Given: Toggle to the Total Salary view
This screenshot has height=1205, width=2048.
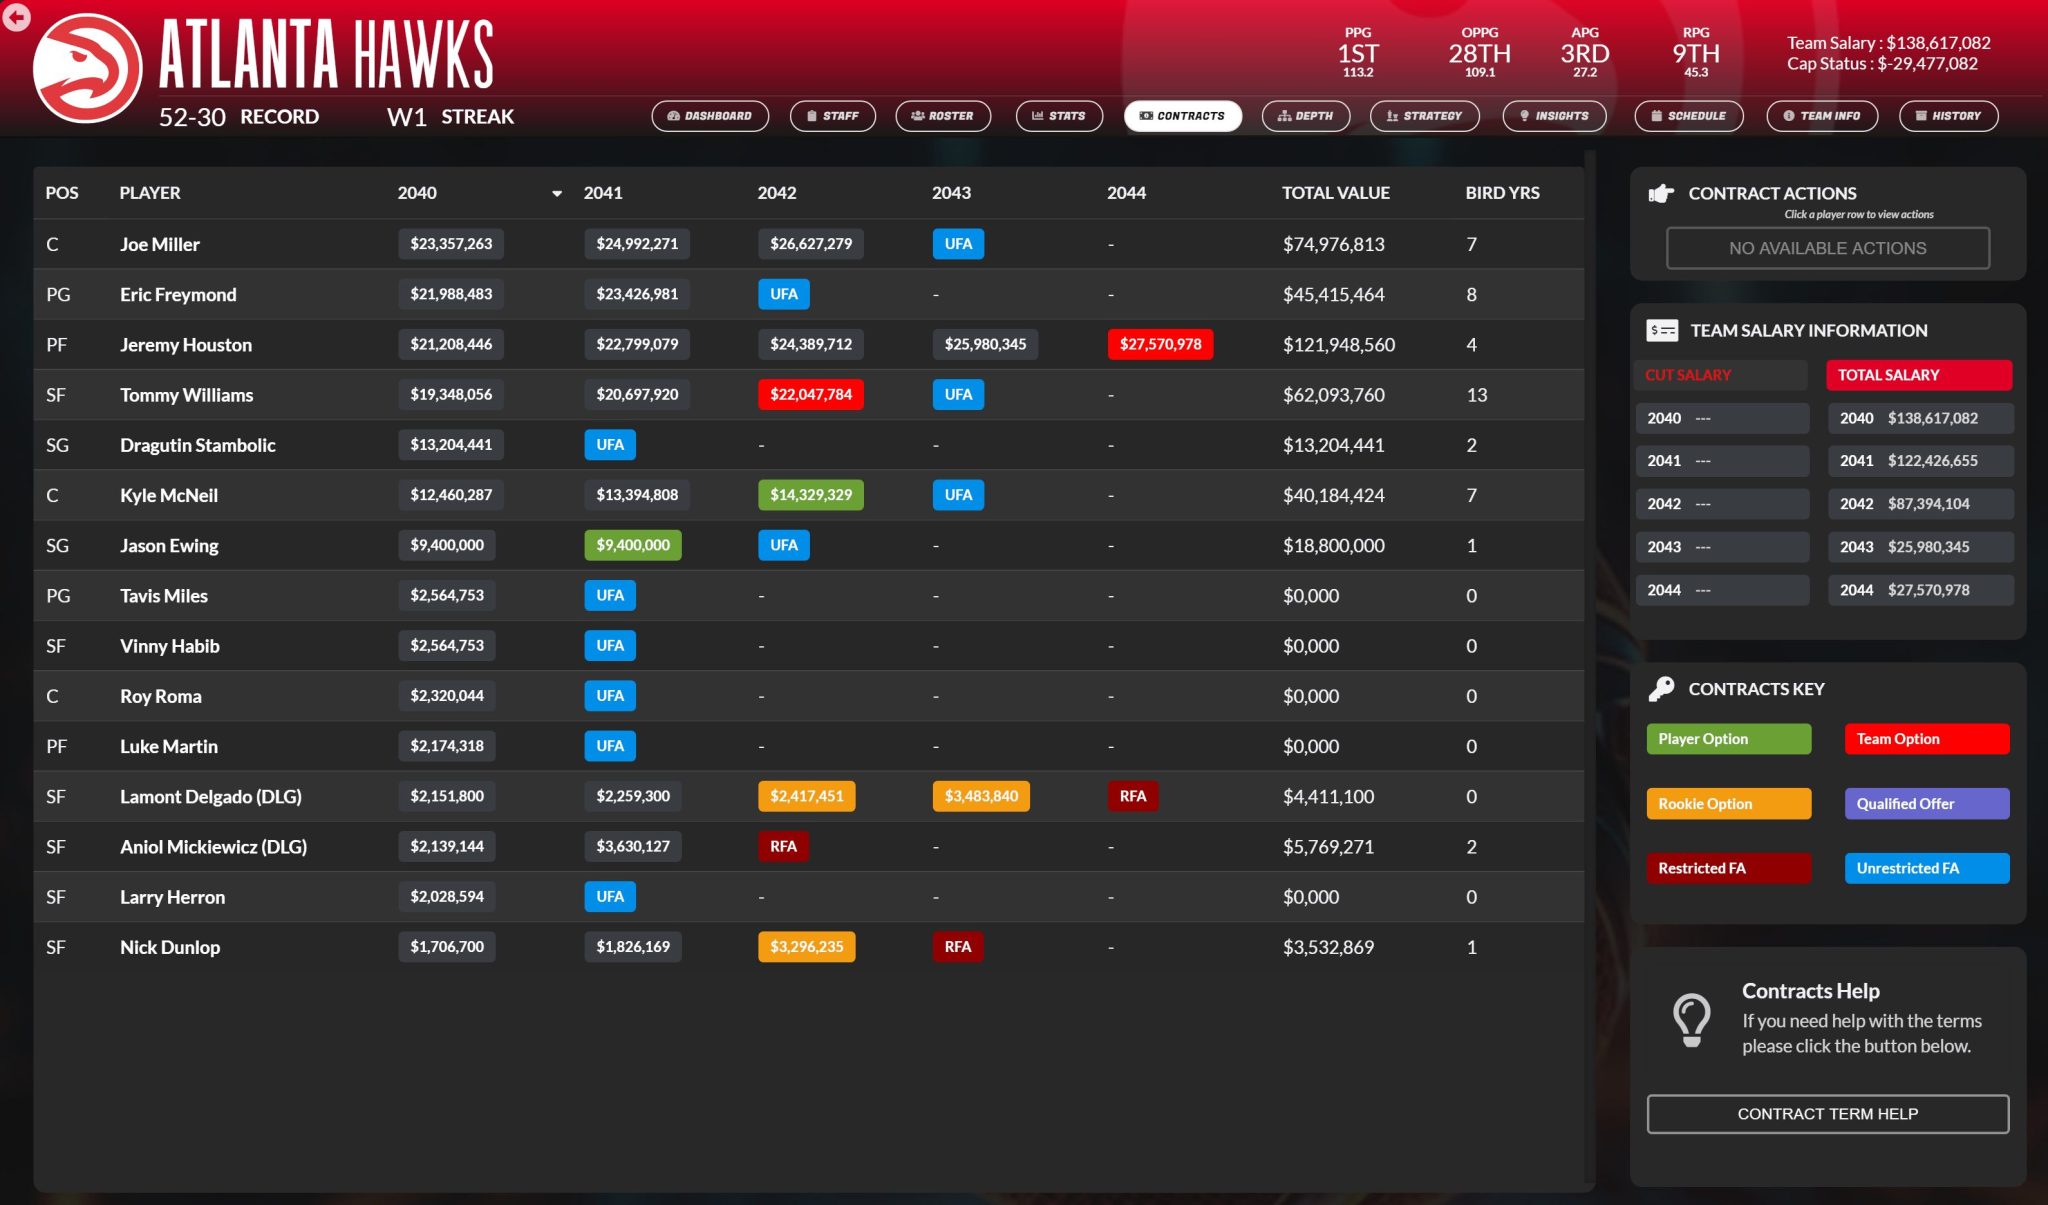Looking at the screenshot, I should tap(1918, 375).
